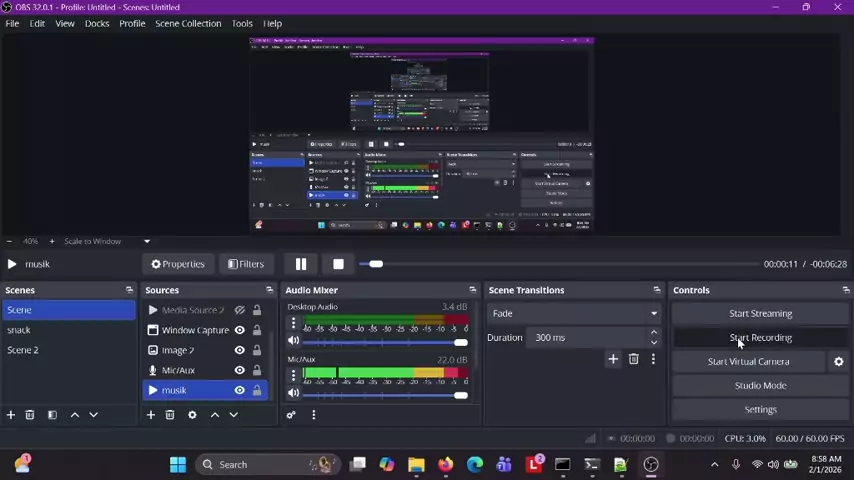The image size is (854, 480).
Task: Open source Properties from the toolbar
Action: tap(178, 264)
